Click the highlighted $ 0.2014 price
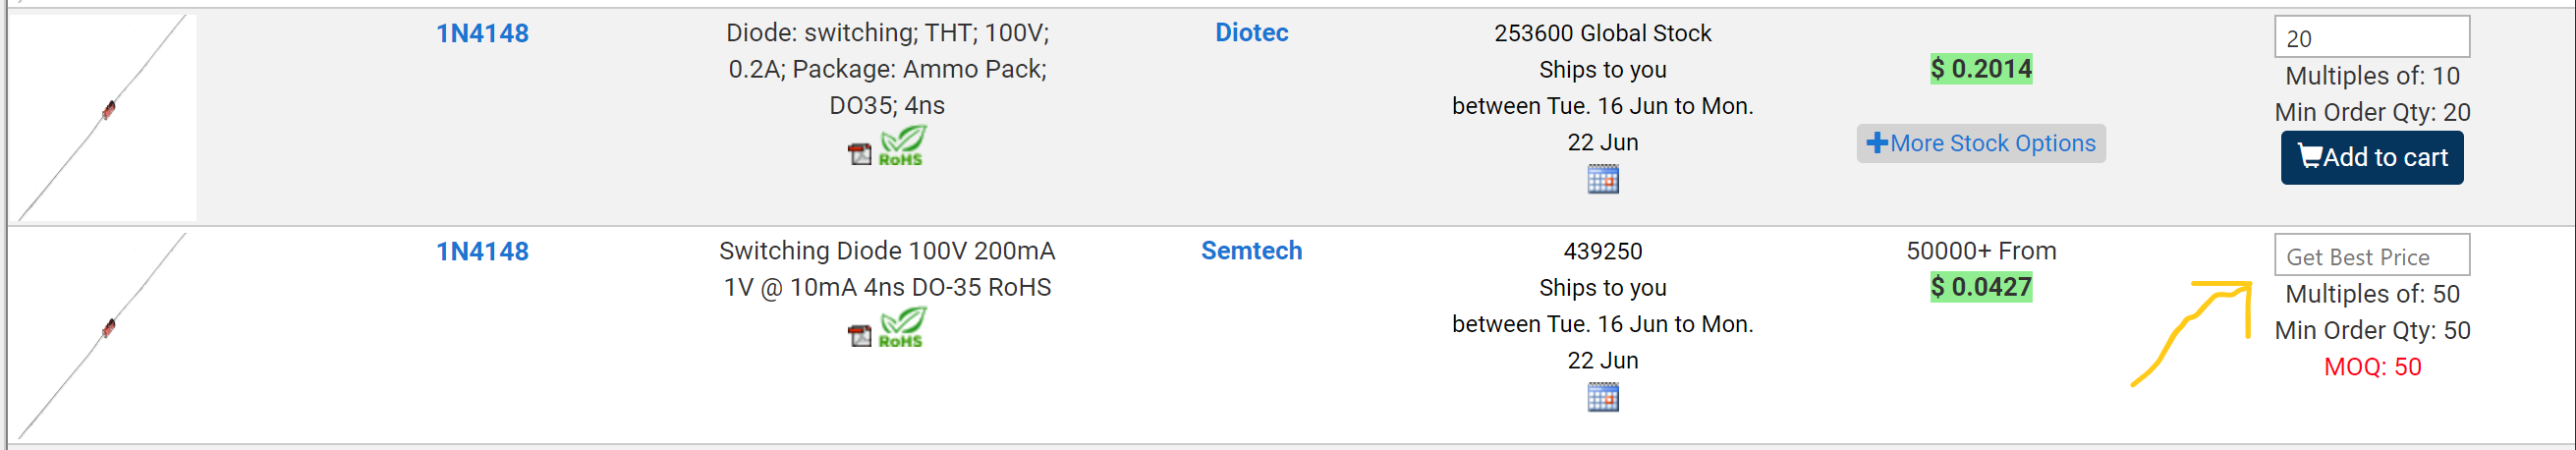 point(1980,69)
